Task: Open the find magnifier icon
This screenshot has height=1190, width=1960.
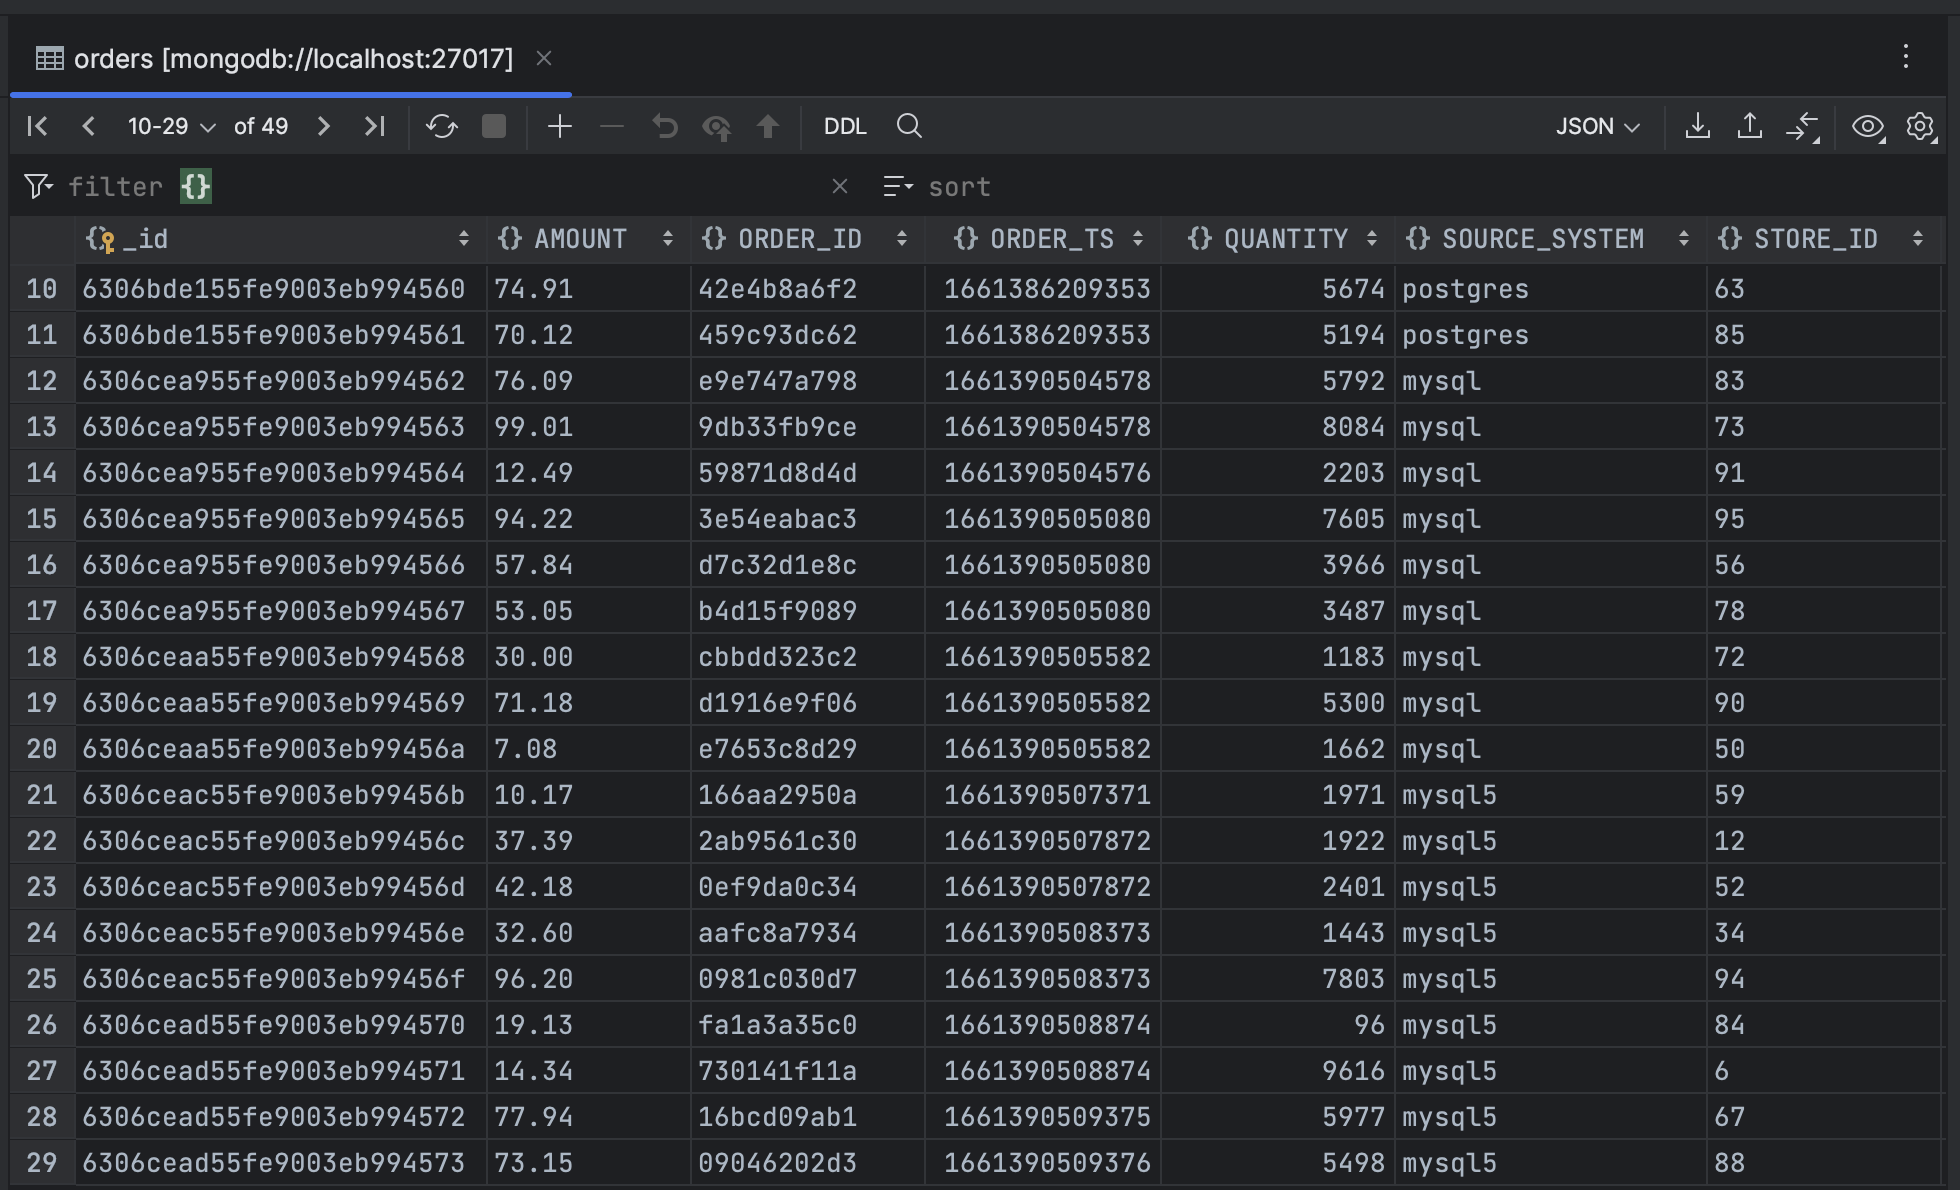Action: click(909, 126)
